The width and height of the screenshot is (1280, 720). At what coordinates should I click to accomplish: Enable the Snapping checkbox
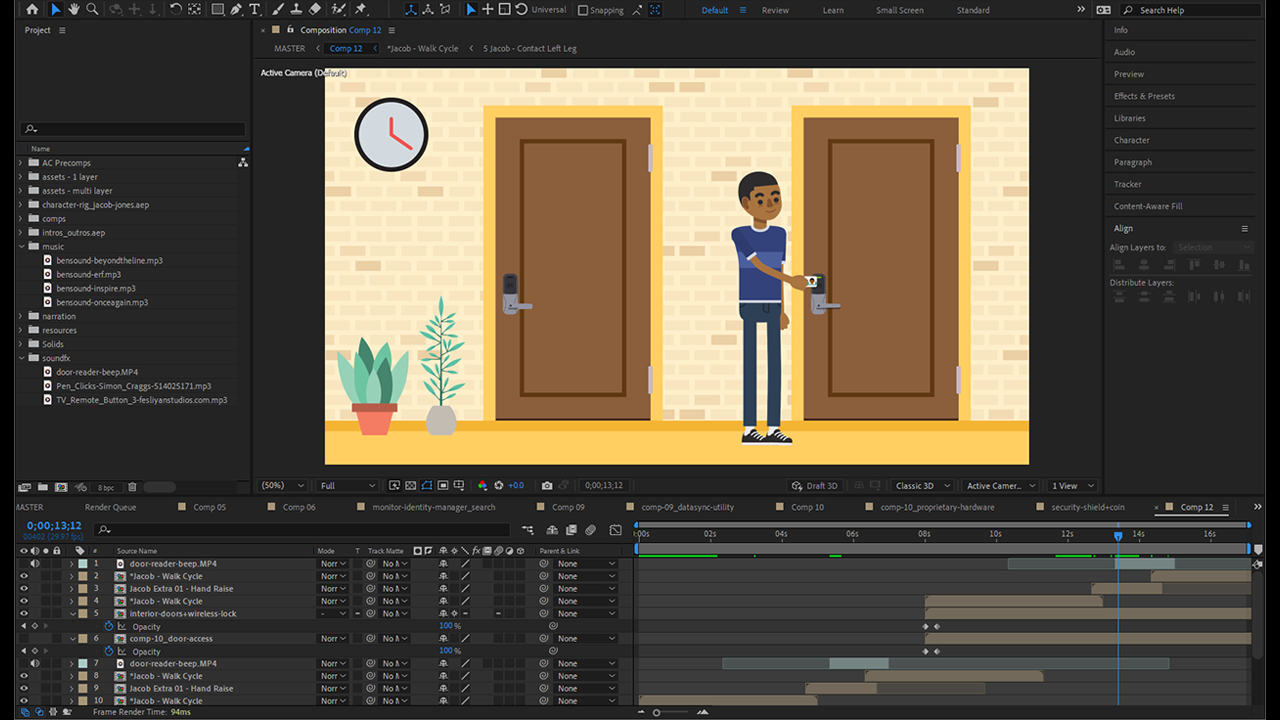pos(584,10)
